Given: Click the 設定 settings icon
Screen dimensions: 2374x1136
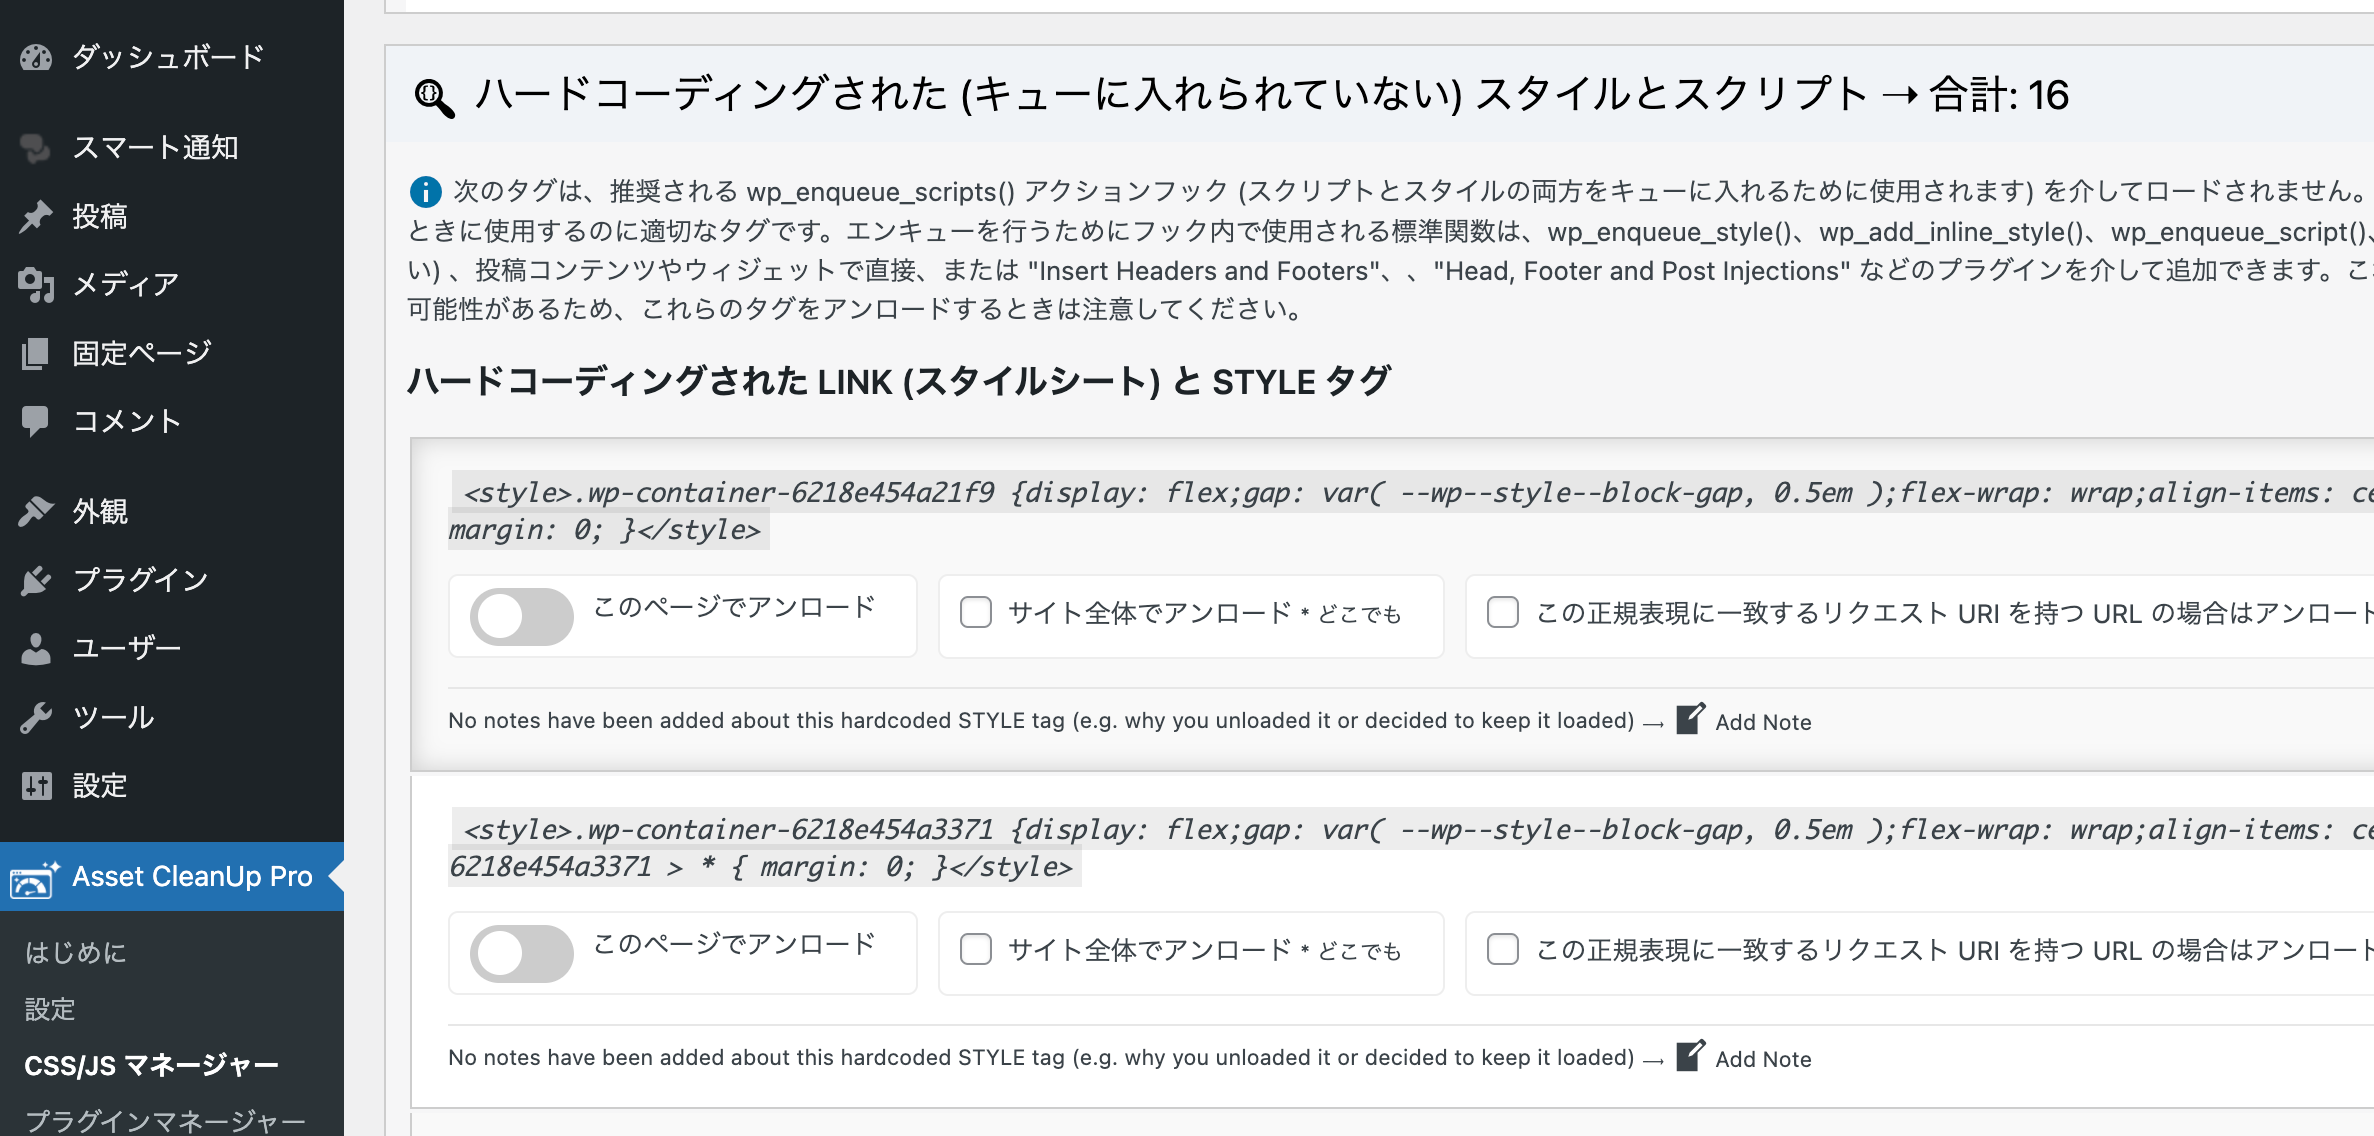Looking at the screenshot, I should tap(36, 785).
